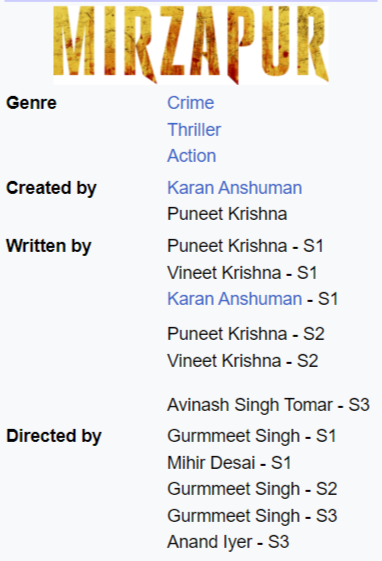The image size is (382, 561).
Task: Open Karan Anshuman under Created by
Action: [x=235, y=188]
